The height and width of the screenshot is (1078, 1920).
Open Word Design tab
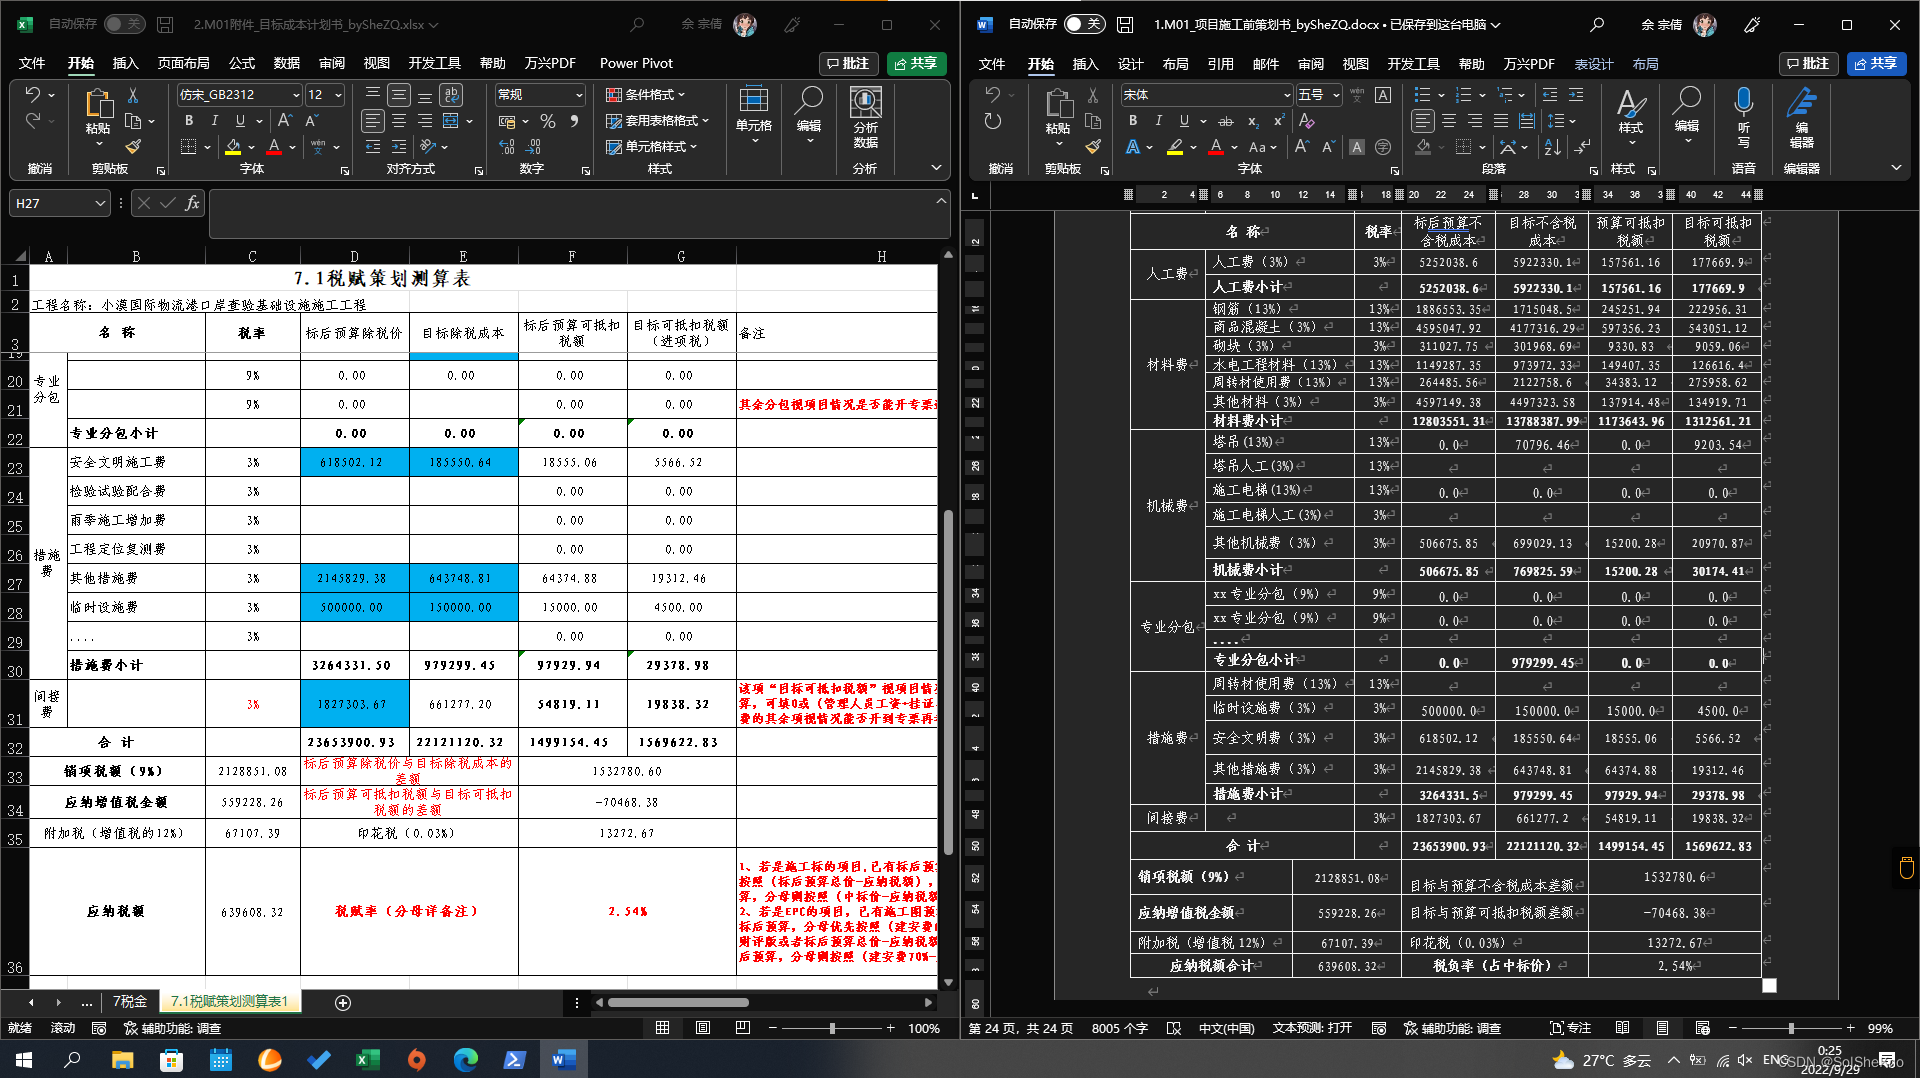coord(1130,64)
